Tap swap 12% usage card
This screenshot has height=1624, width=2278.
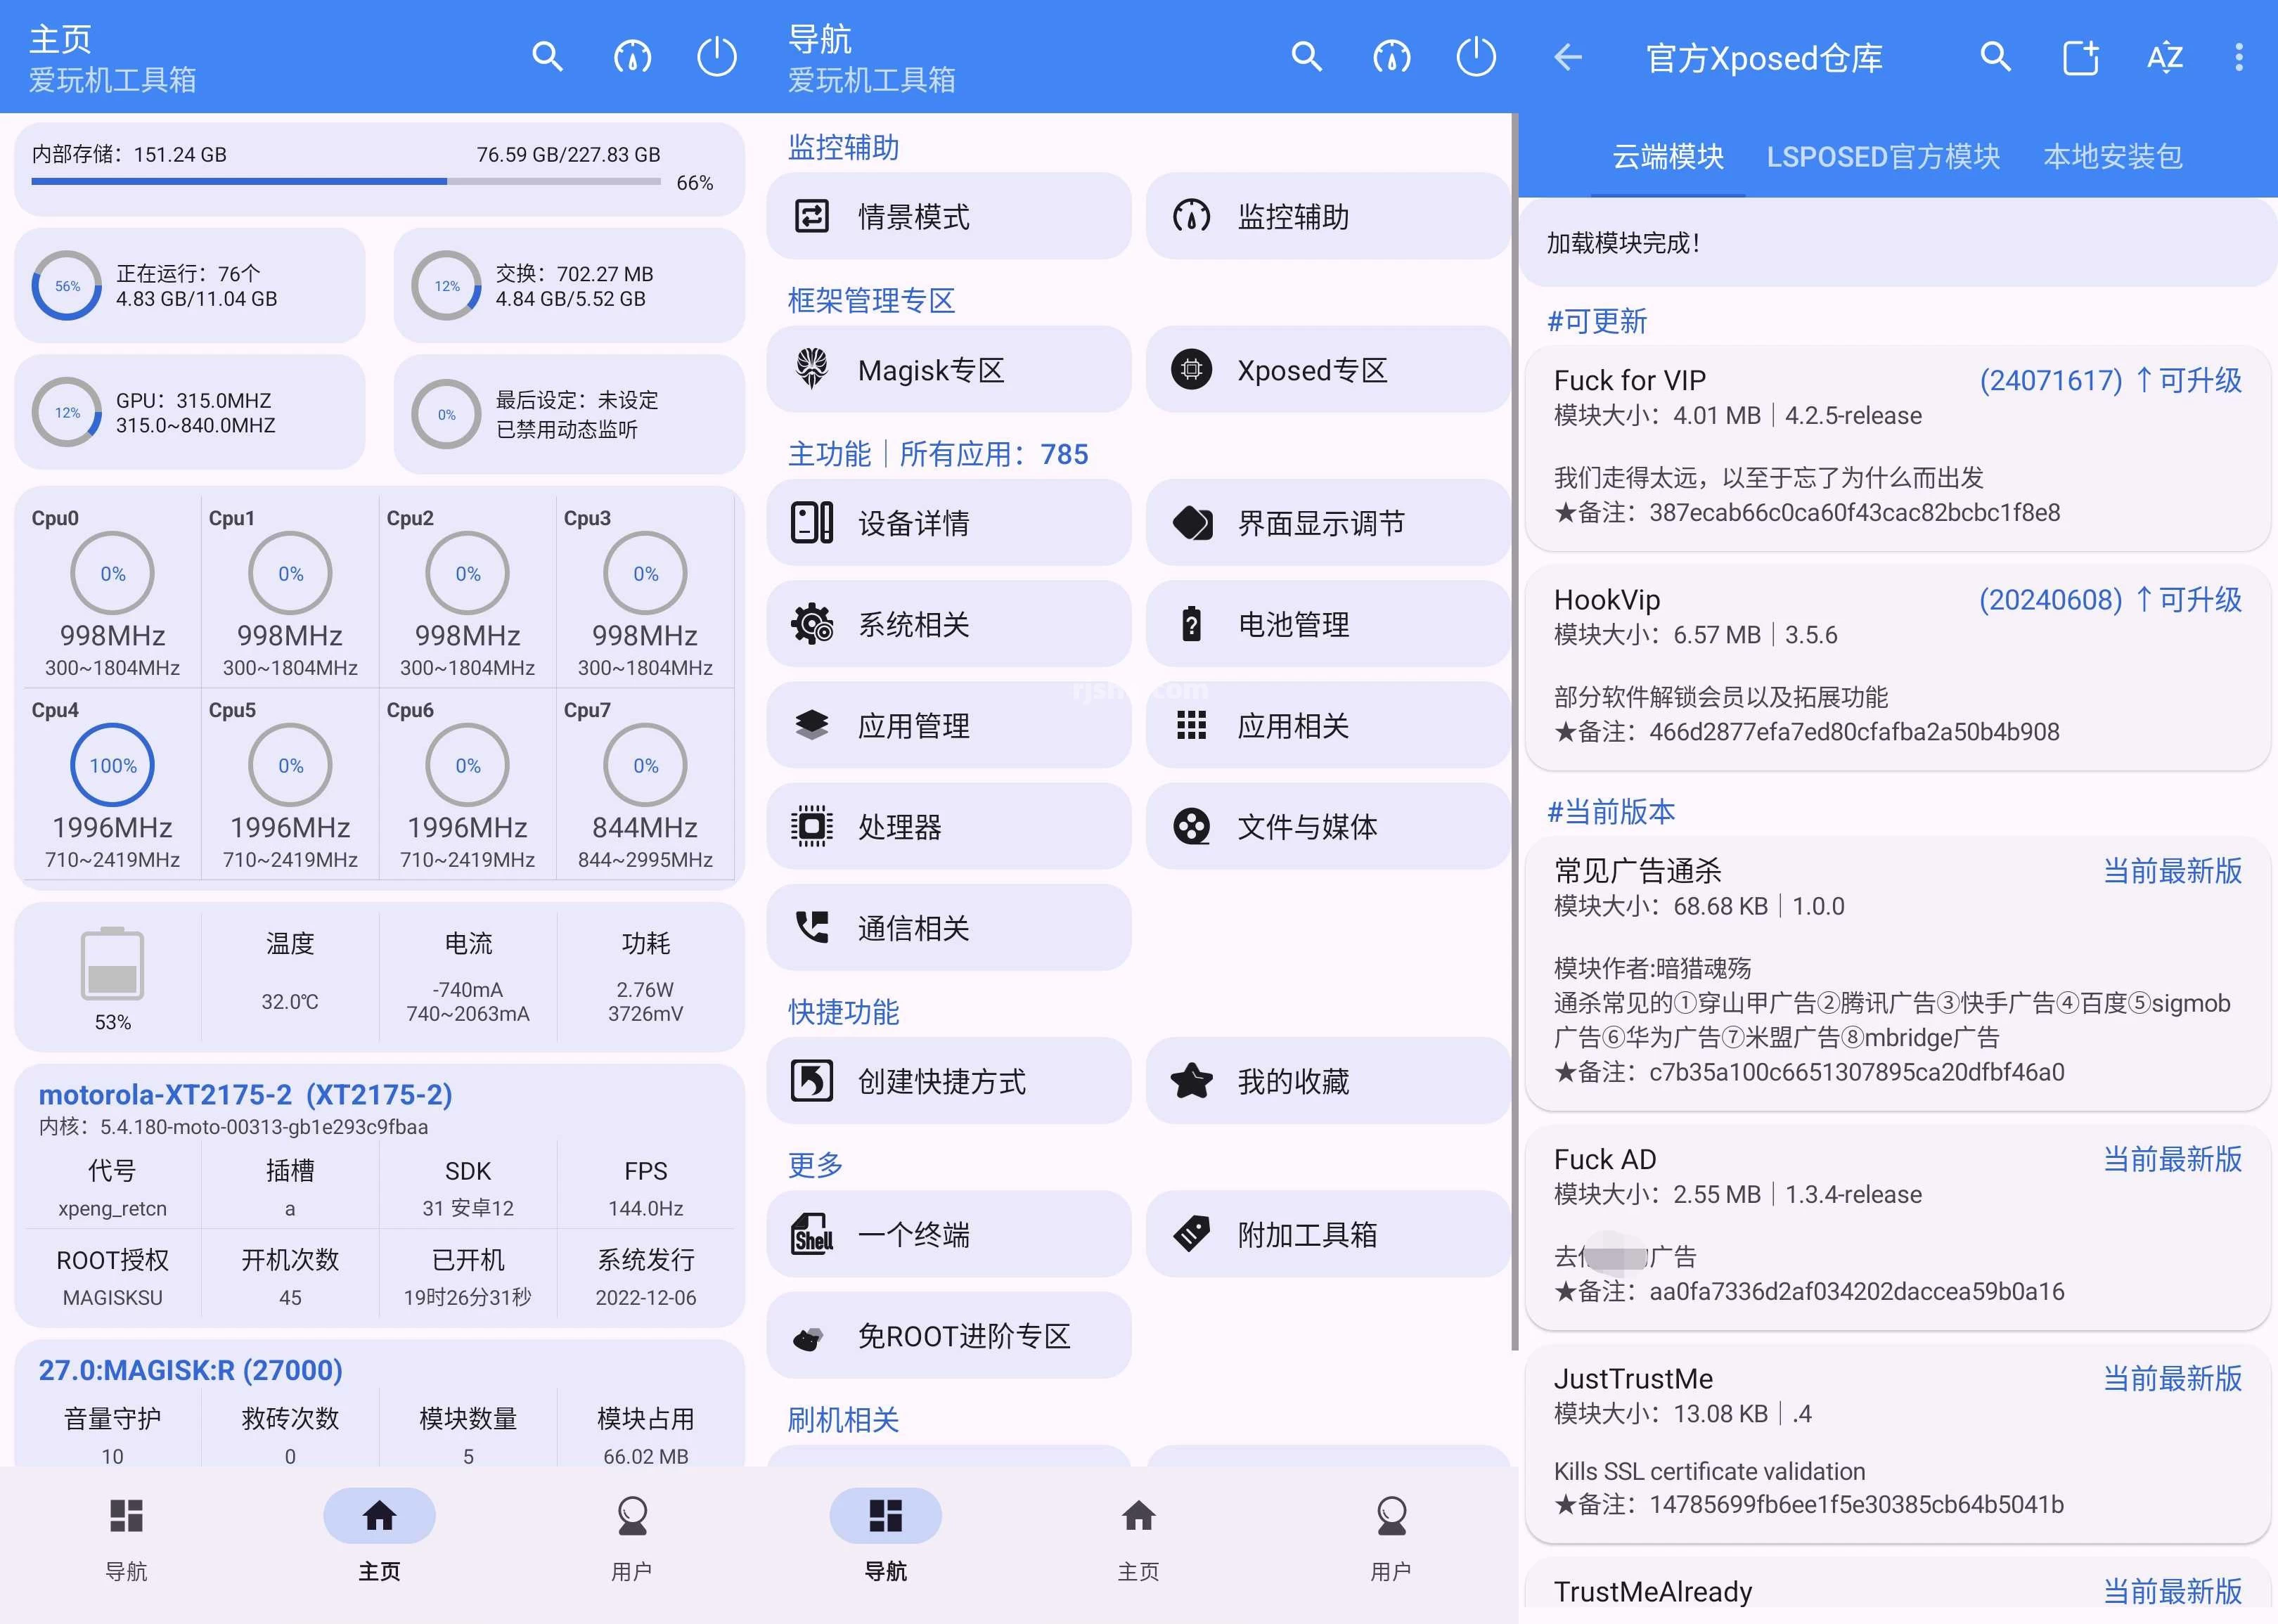pyautogui.click(x=569, y=286)
